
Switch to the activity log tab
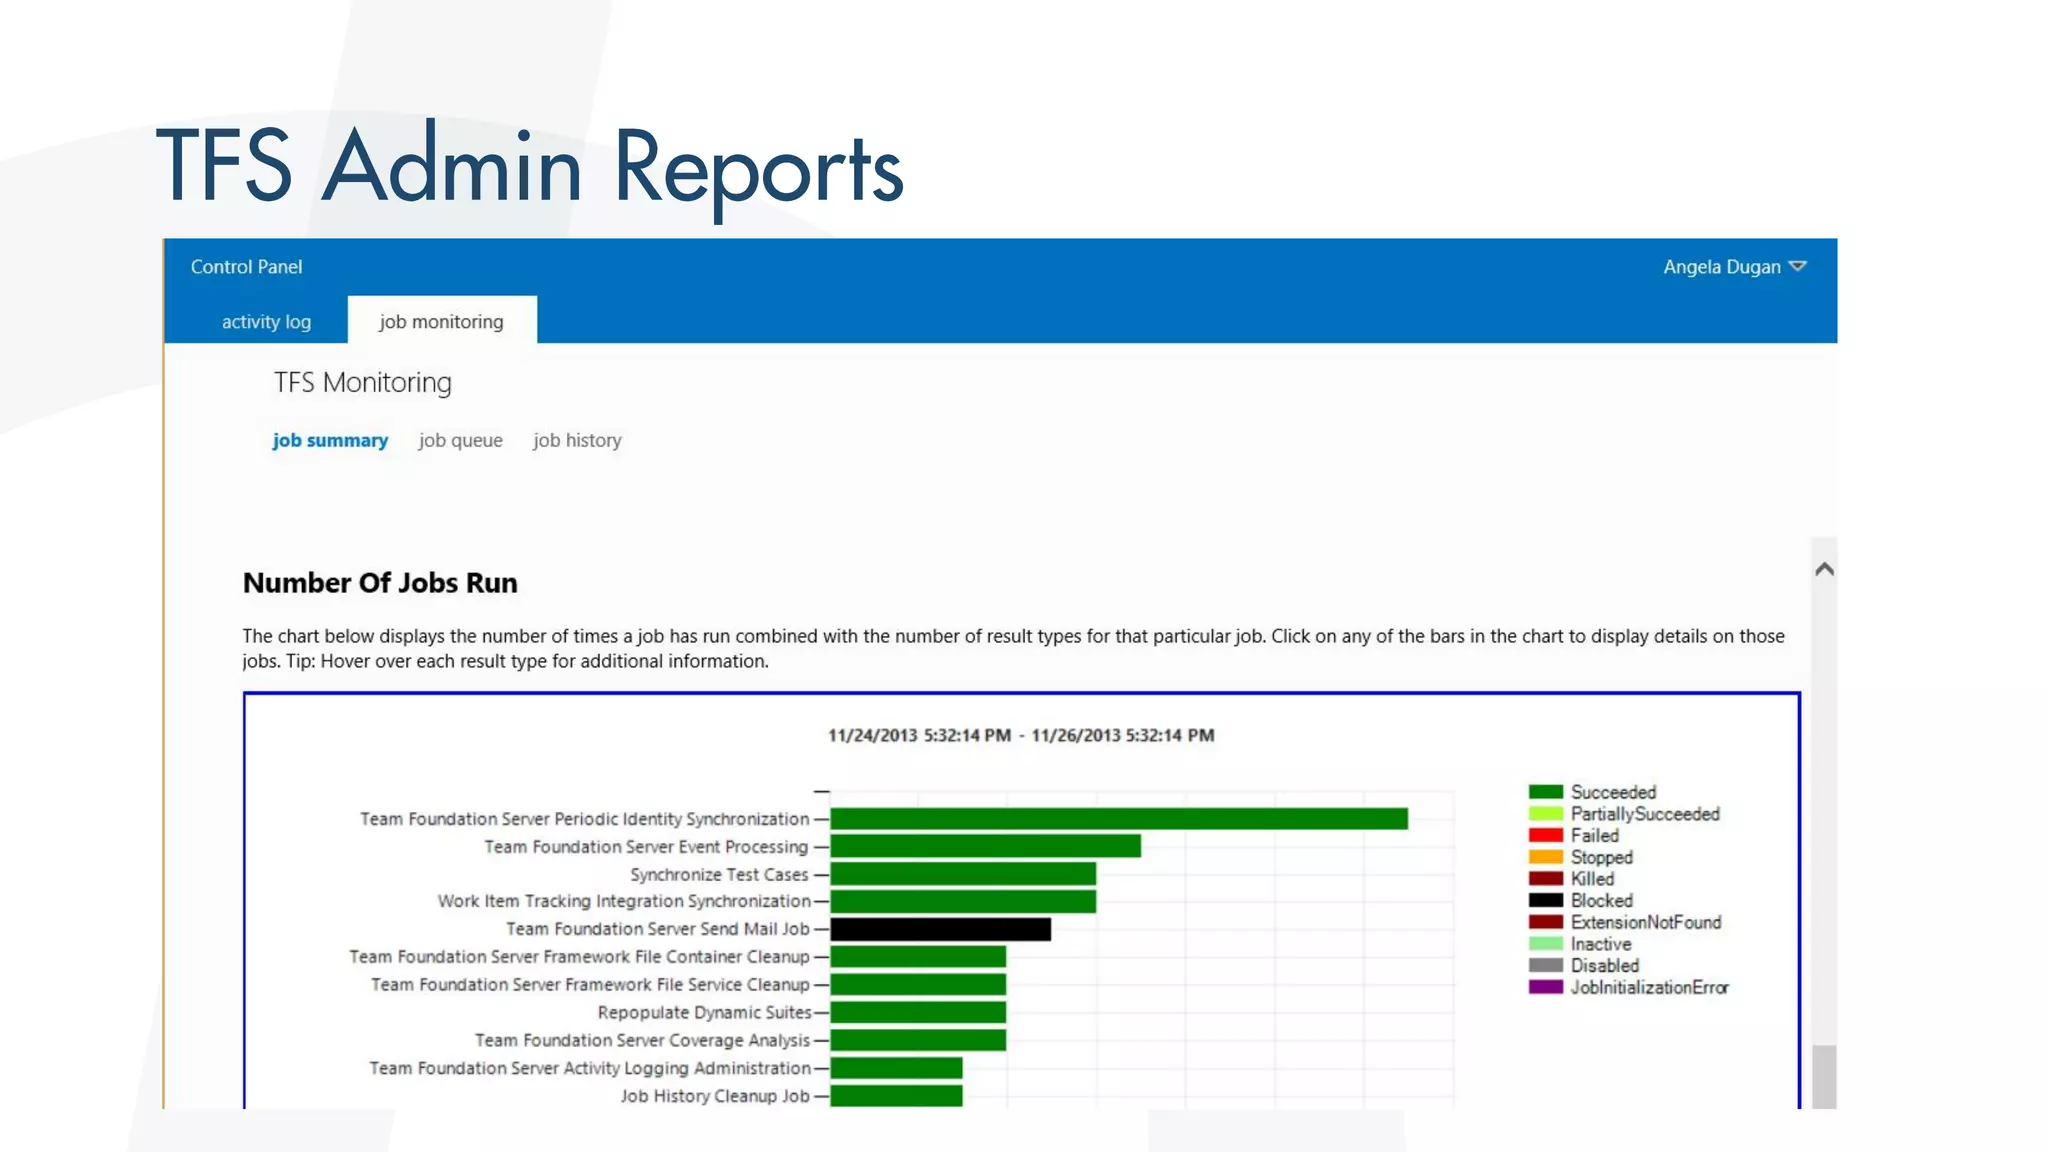tap(266, 322)
